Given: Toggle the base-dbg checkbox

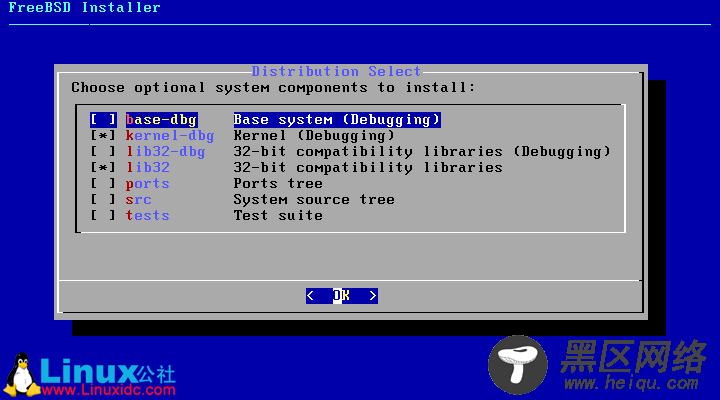Looking at the screenshot, I should click(x=103, y=120).
